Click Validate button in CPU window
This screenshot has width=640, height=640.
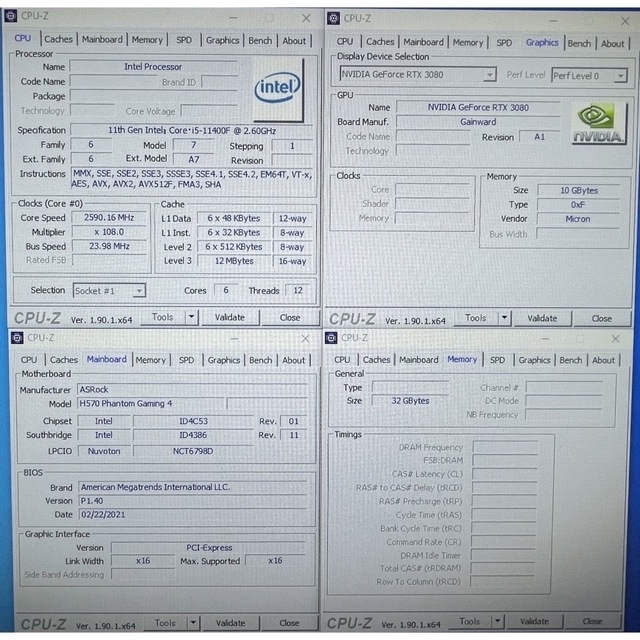tap(230, 318)
